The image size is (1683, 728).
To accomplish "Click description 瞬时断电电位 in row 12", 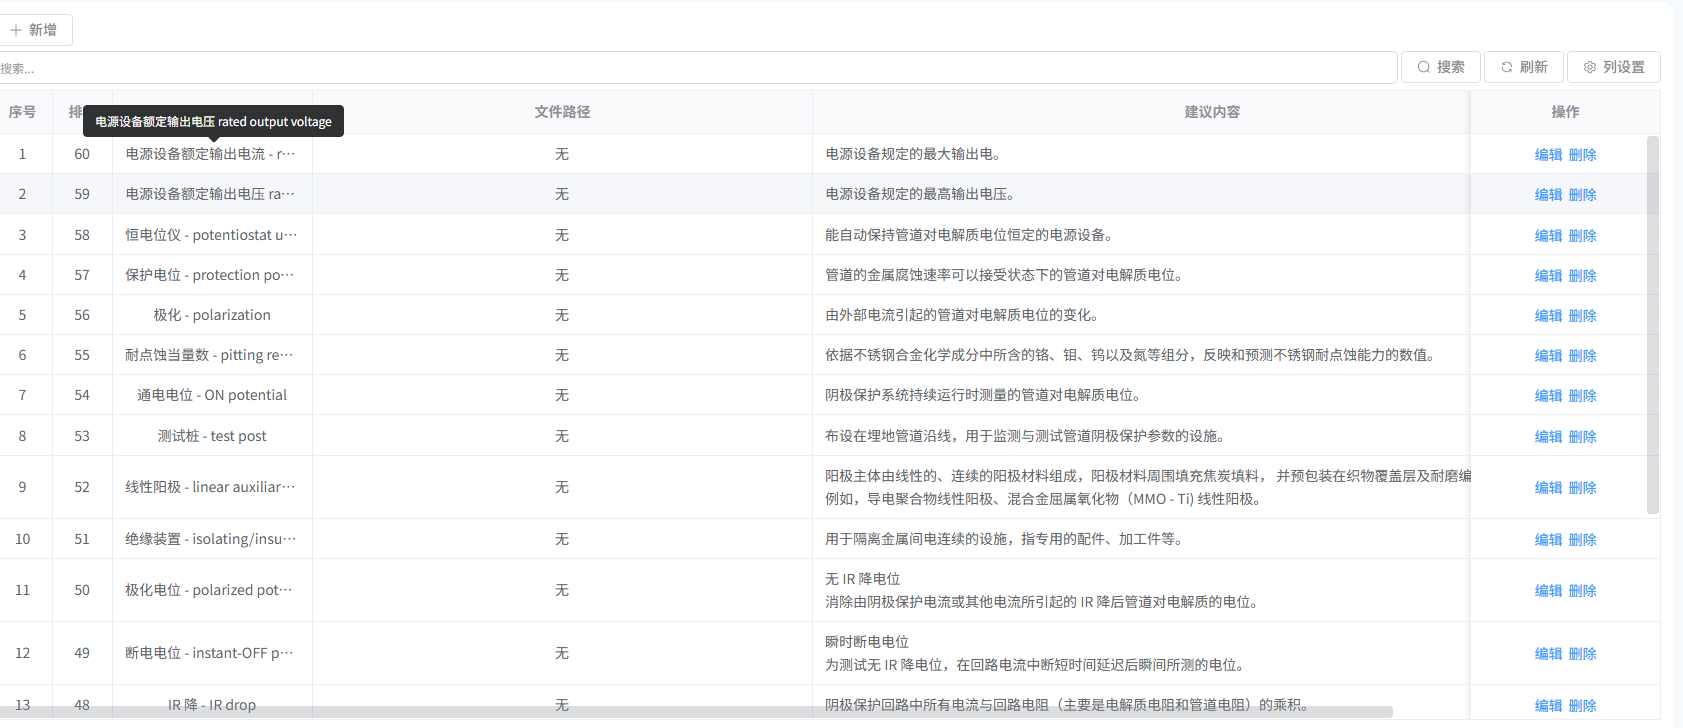I will coord(867,642).
